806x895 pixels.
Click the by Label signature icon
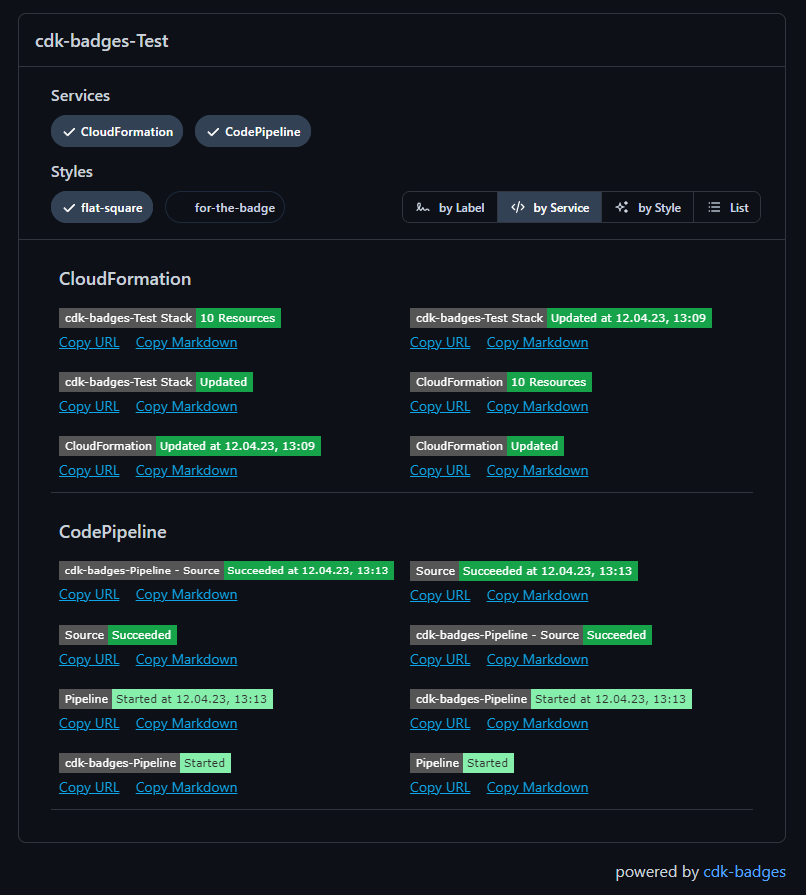tap(422, 207)
